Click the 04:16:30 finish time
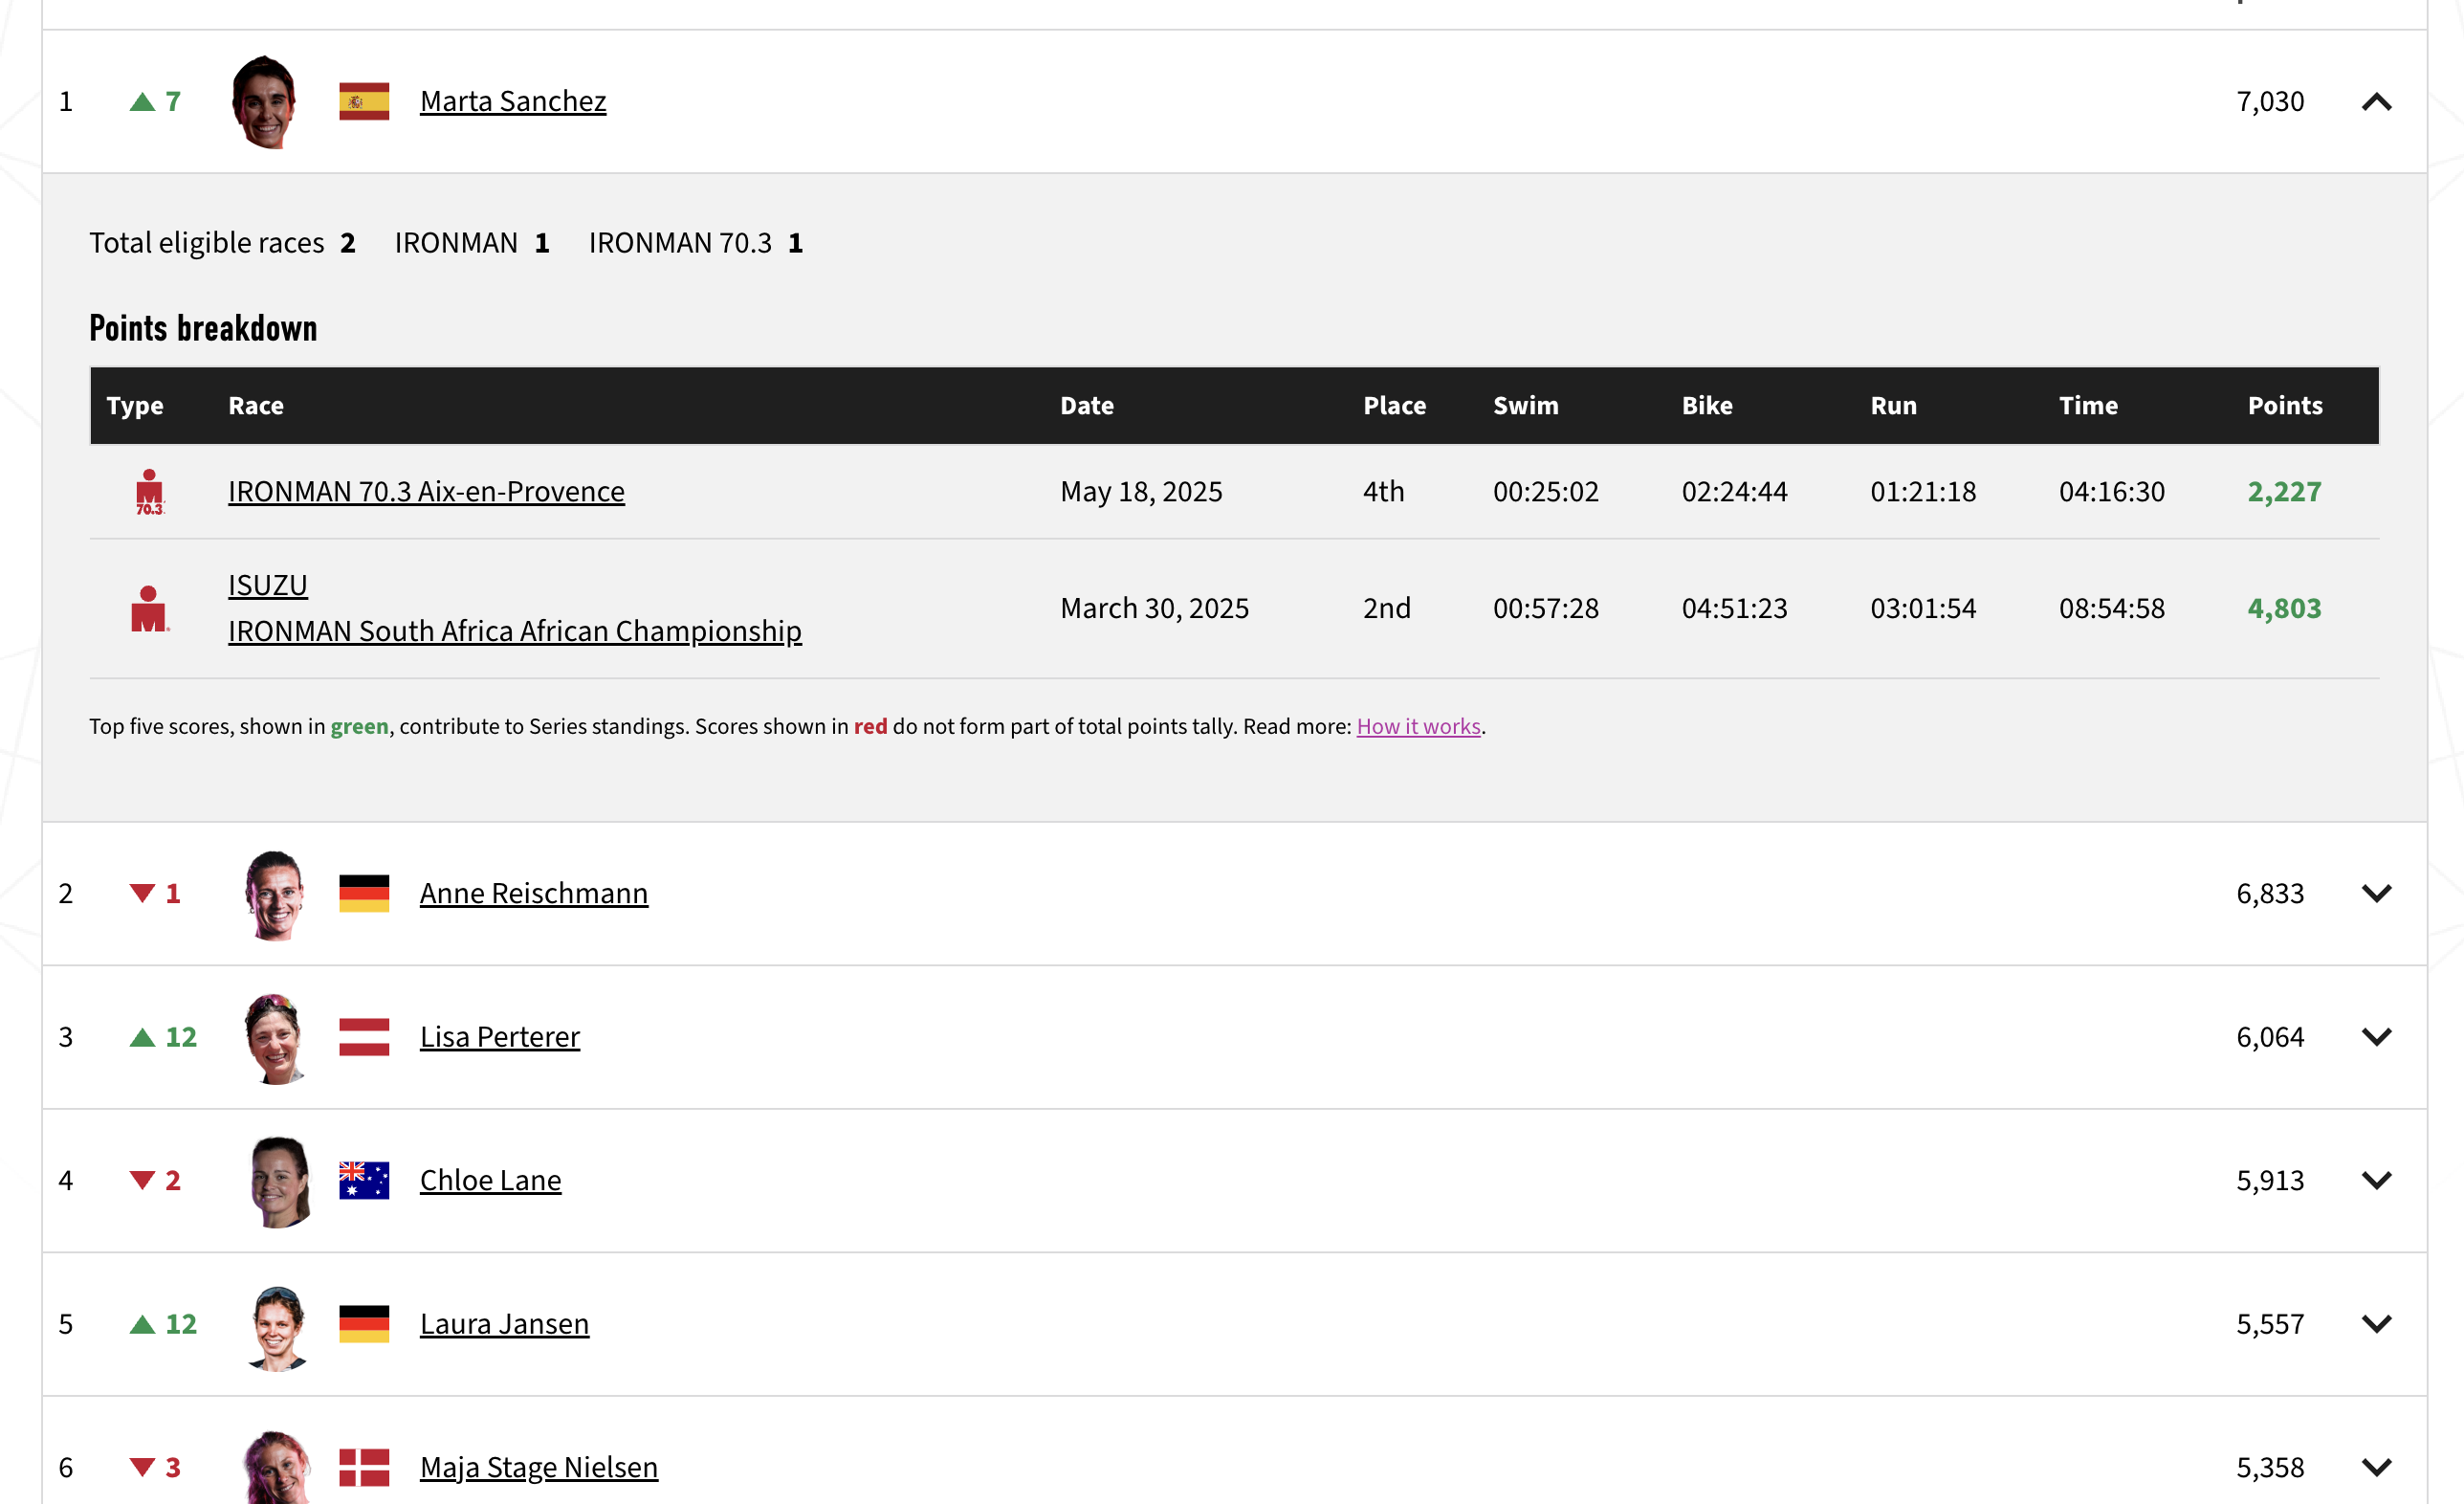The height and width of the screenshot is (1504, 2464). pyautogui.click(x=2112, y=492)
